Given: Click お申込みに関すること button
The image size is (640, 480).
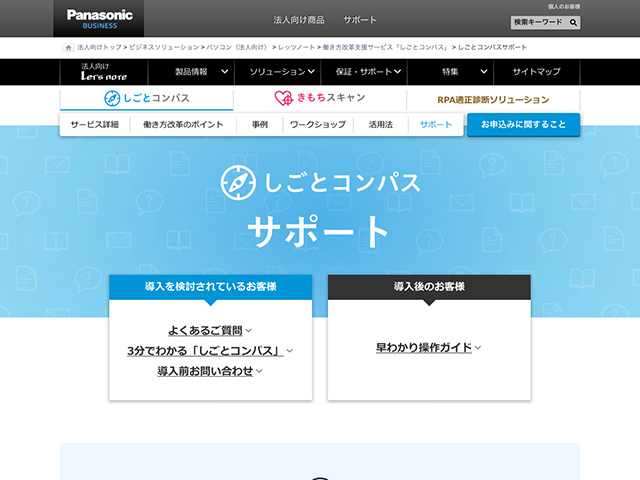Looking at the screenshot, I should click(x=523, y=124).
